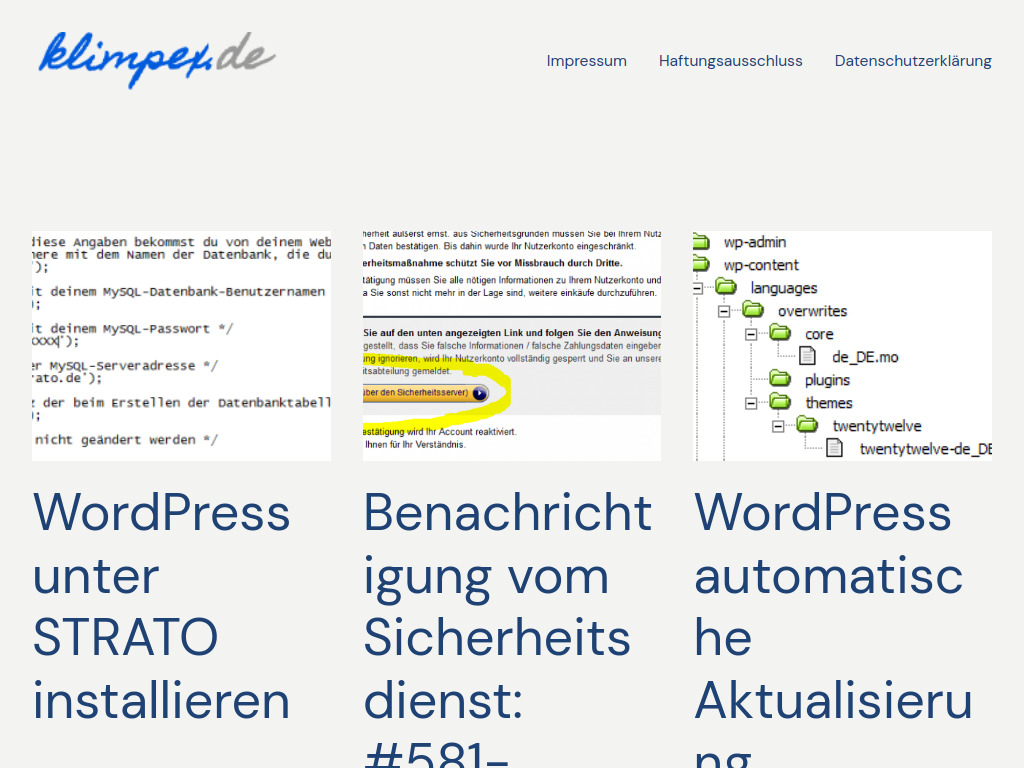
Task: Collapse the twentytwelve tree node
Action: point(777,425)
